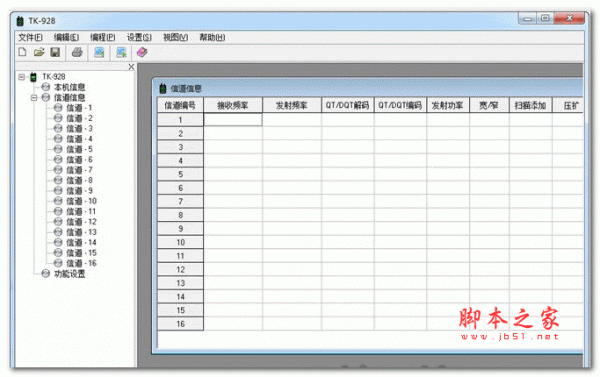Select 信道 - 2 in the tree
The height and width of the screenshot is (377, 600).
click(79, 118)
